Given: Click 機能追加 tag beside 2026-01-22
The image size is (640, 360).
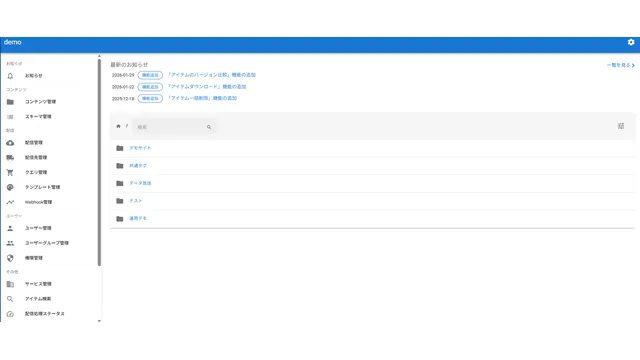Looking at the screenshot, I should click(x=150, y=87).
